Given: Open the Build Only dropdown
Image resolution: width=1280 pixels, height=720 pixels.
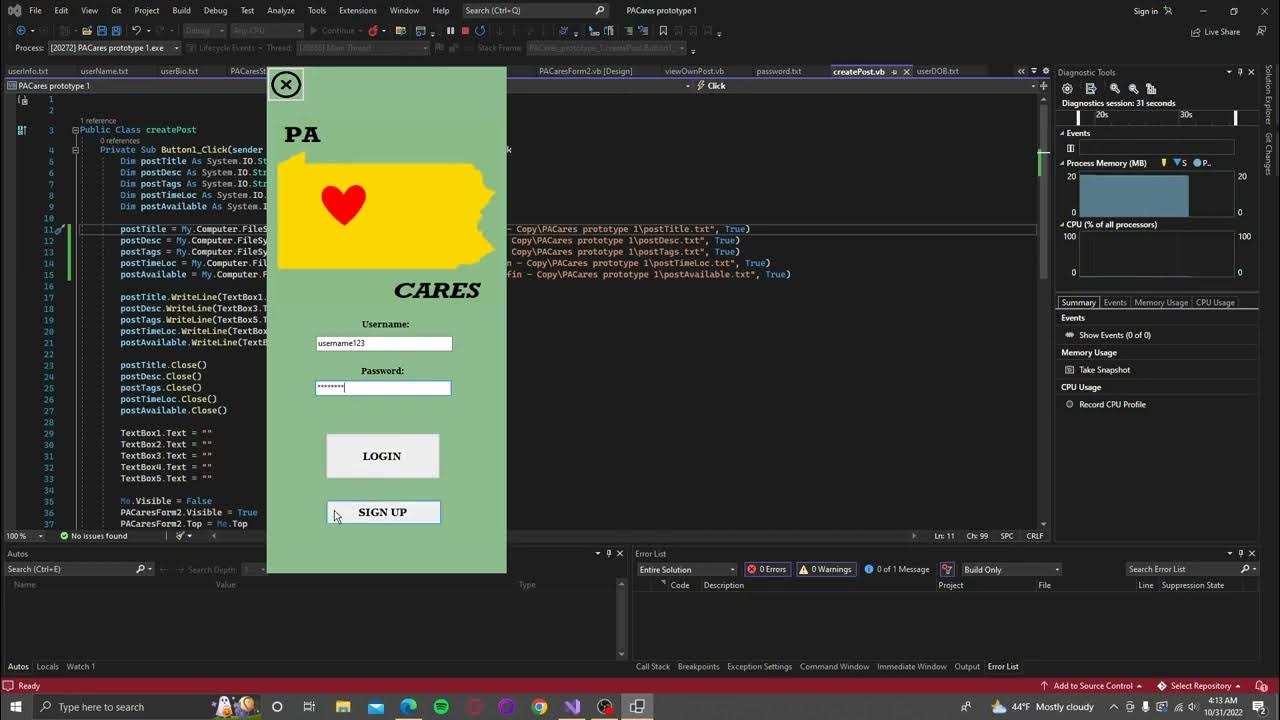Looking at the screenshot, I should (x=1011, y=569).
